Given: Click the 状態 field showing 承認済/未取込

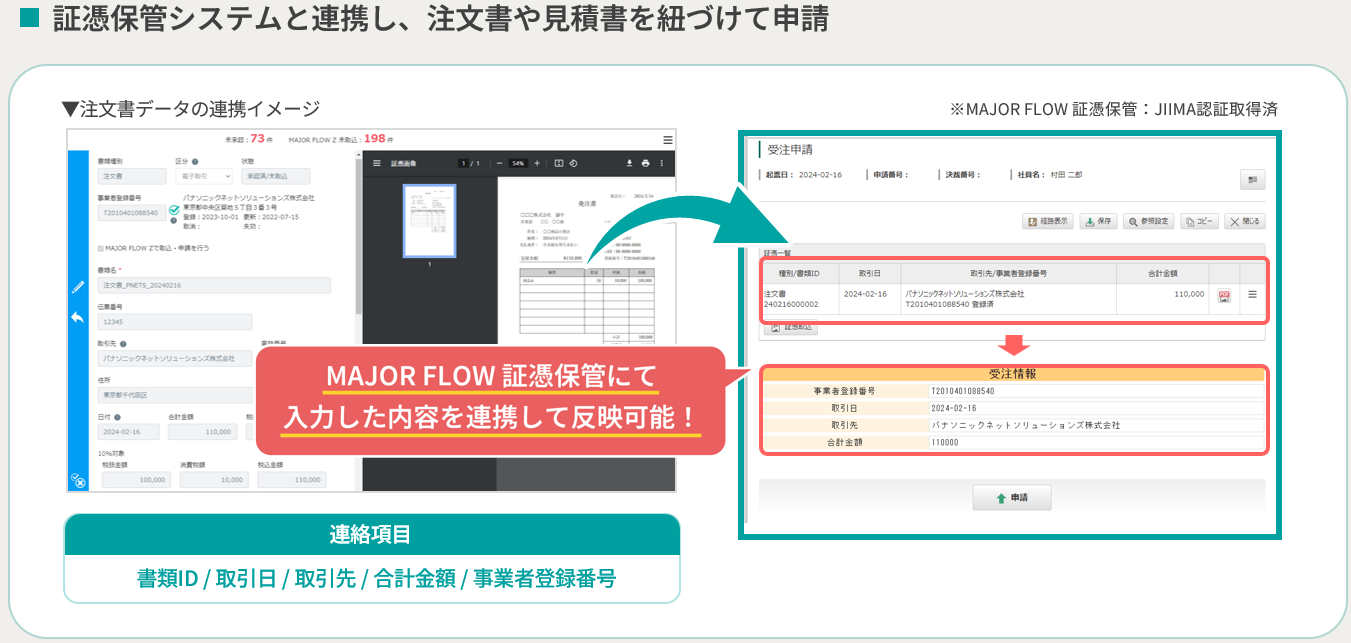Looking at the screenshot, I should [x=275, y=177].
